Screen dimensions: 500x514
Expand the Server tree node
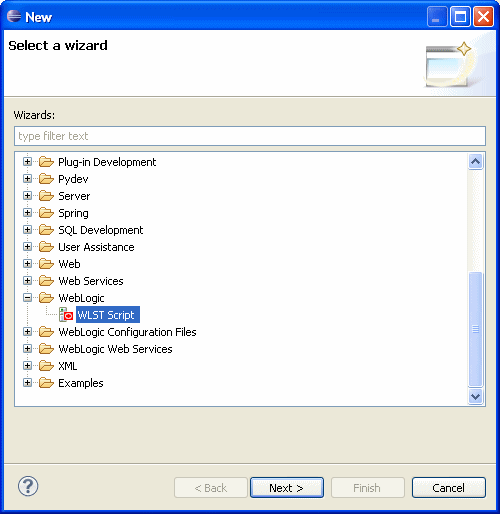(x=27, y=195)
